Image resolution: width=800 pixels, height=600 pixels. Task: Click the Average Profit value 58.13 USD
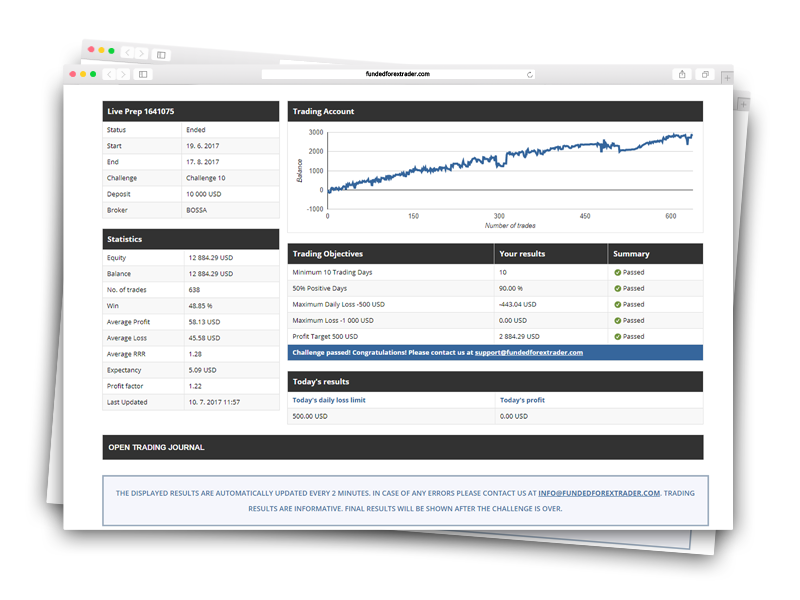[x=204, y=322]
